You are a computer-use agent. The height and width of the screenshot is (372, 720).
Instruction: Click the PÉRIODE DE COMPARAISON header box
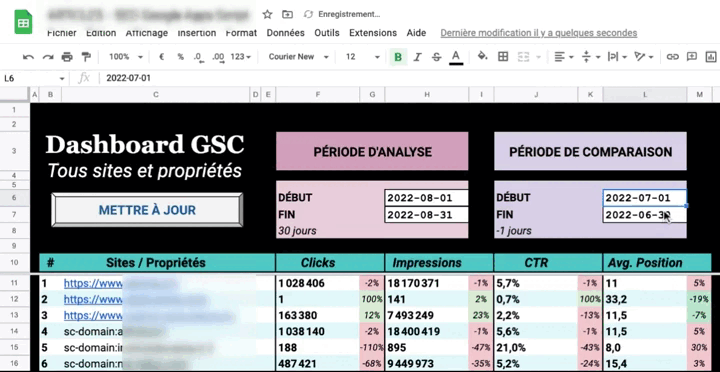(591, 152)
